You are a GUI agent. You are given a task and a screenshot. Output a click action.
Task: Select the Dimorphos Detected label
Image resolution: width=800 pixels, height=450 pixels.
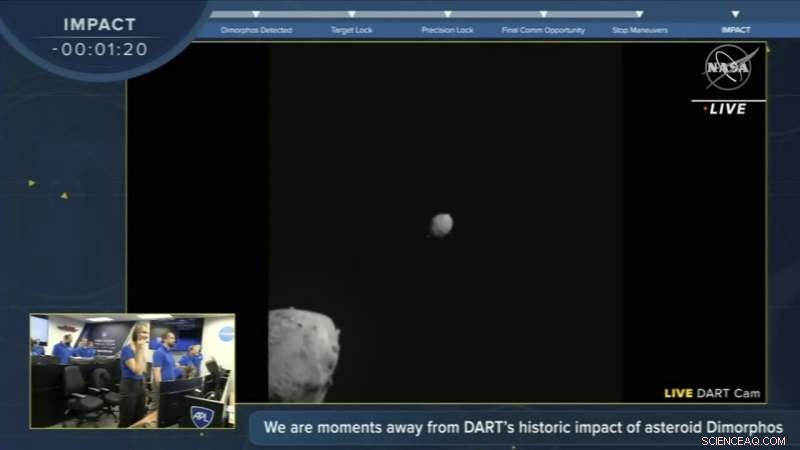click(x=256, y=30)
